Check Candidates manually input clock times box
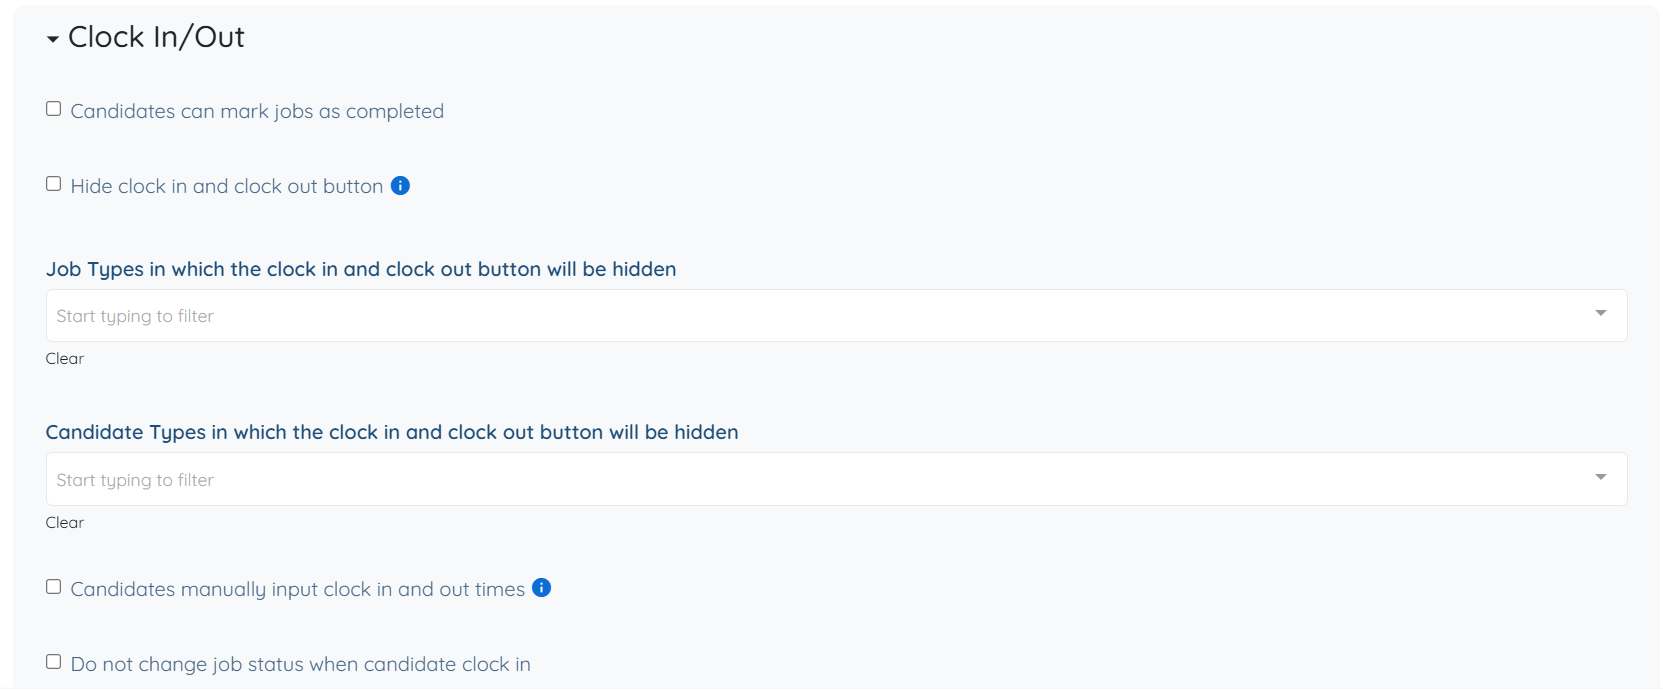This screenshot has width=1663, height=692. click(54, 587)
